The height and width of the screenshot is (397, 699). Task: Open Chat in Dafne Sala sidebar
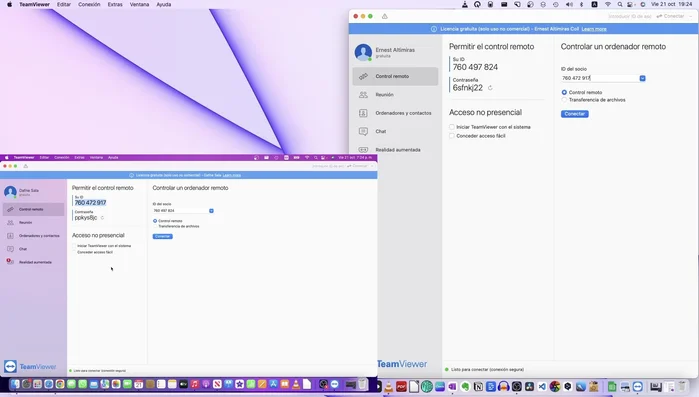33,249
